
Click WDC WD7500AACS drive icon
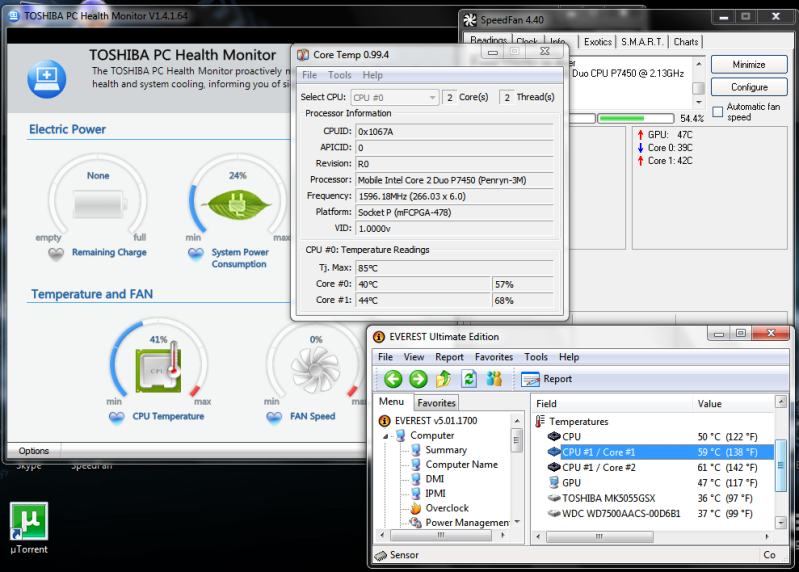(x=554, y=513)
